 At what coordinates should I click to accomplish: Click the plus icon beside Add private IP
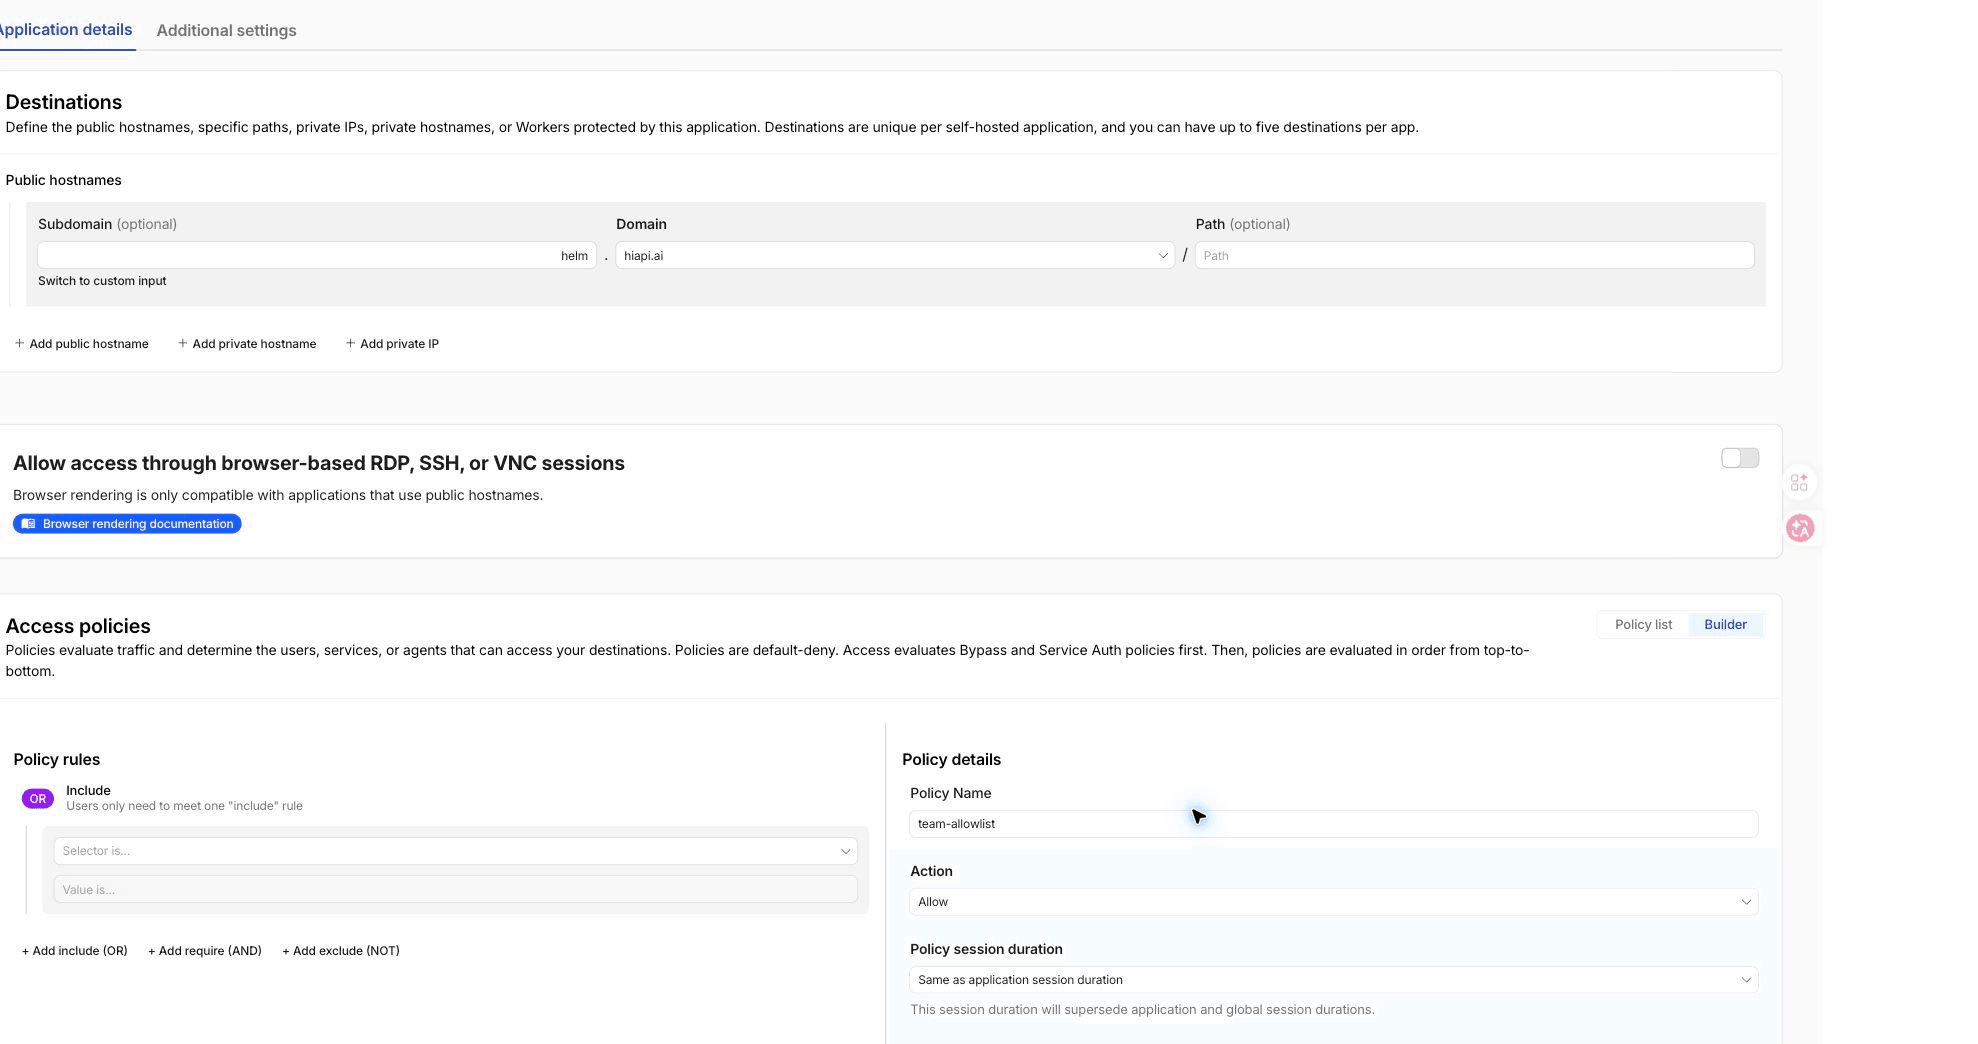[x=350, y=343]
